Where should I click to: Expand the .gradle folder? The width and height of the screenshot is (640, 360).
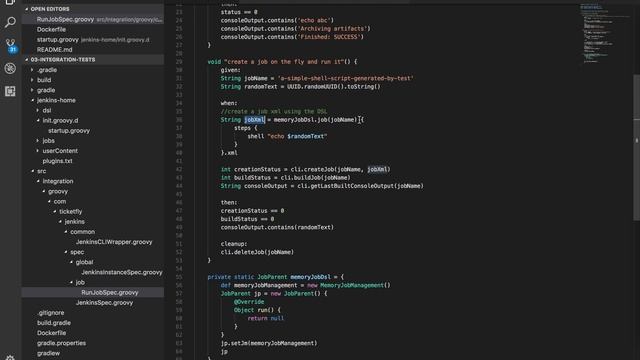(x=47, y=70)
